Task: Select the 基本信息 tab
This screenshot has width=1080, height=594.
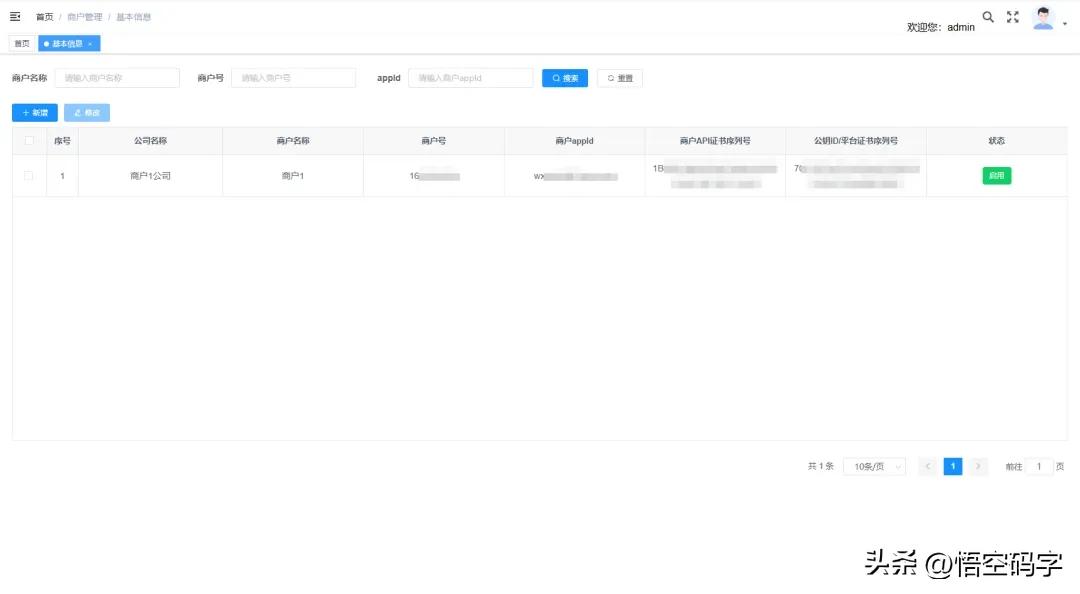Action: coord(68,43)
